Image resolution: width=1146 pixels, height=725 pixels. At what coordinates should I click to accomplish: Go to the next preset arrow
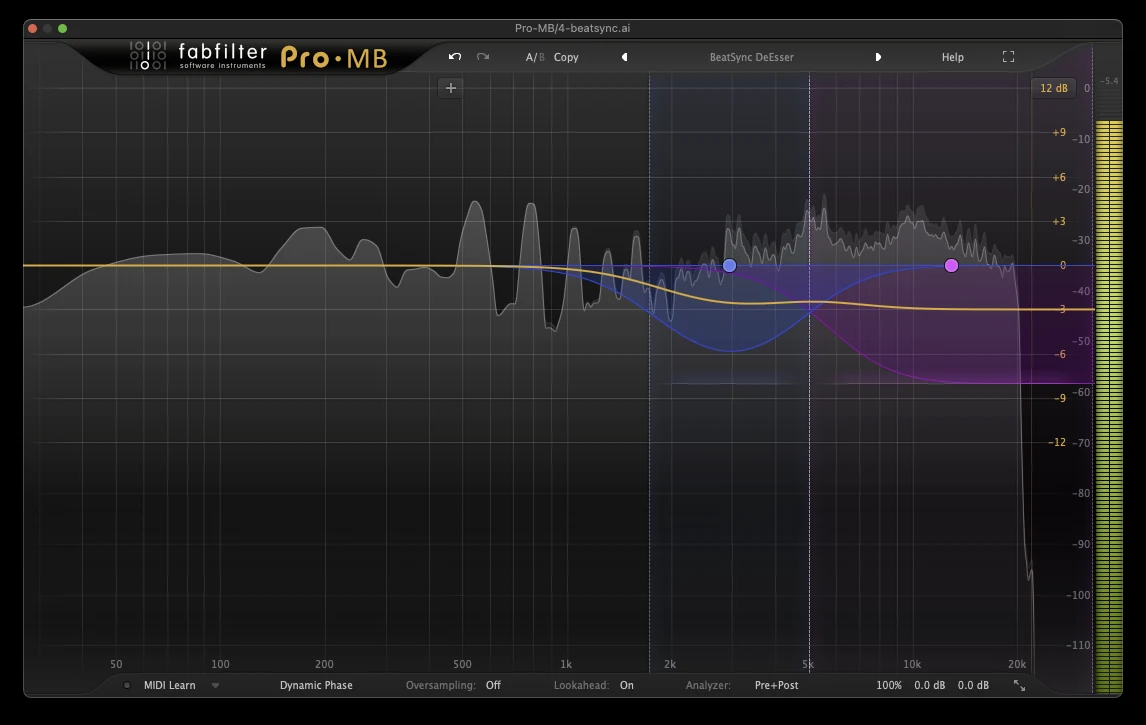coord(878,57)
